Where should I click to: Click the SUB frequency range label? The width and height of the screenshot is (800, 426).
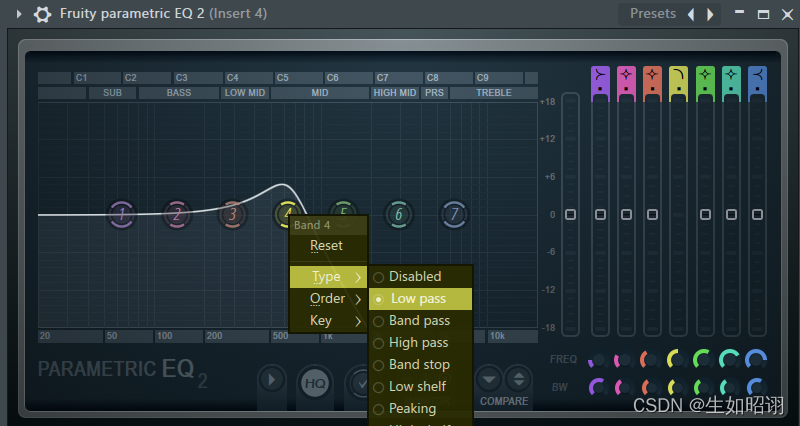point(112,93)
